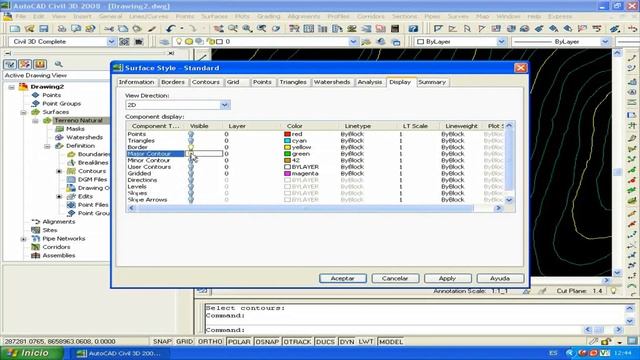640x360 pixels.
Task: Select the Zoom Realtime magnifier icon
Action: coord(233,29)
